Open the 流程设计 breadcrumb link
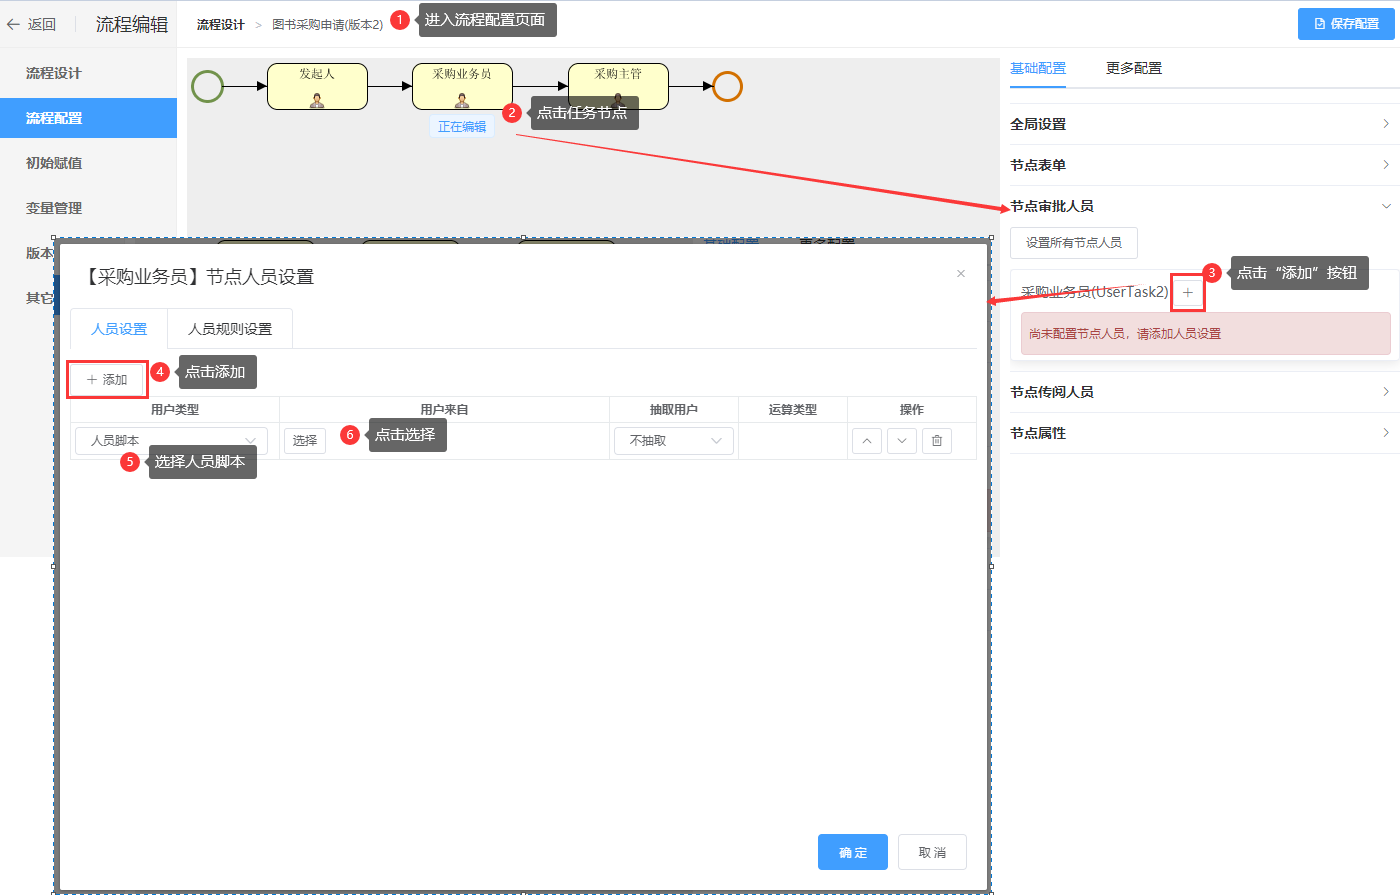This screenshot has height=895, width=1400. click(x=220, y=25)
